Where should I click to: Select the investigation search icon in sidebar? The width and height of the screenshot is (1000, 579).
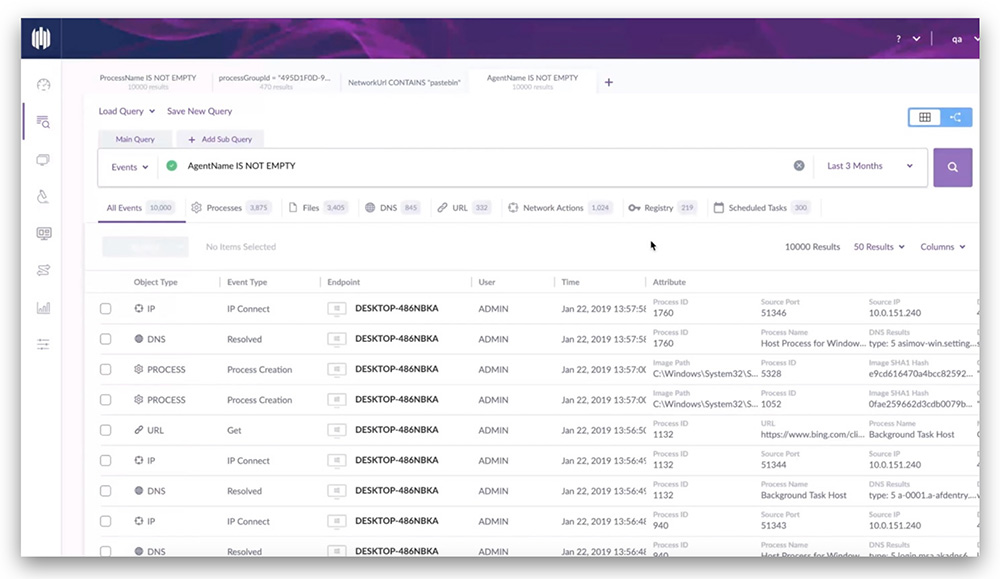tap(42, 122)
